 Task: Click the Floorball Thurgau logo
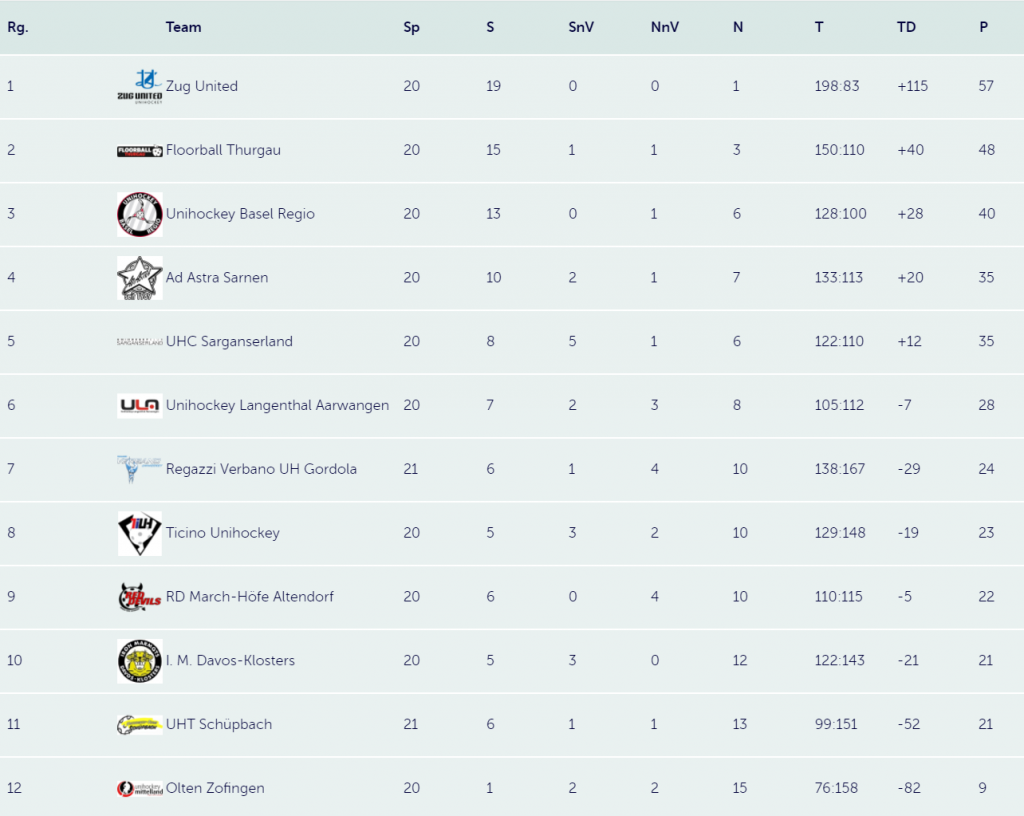(x=140, y=151)
